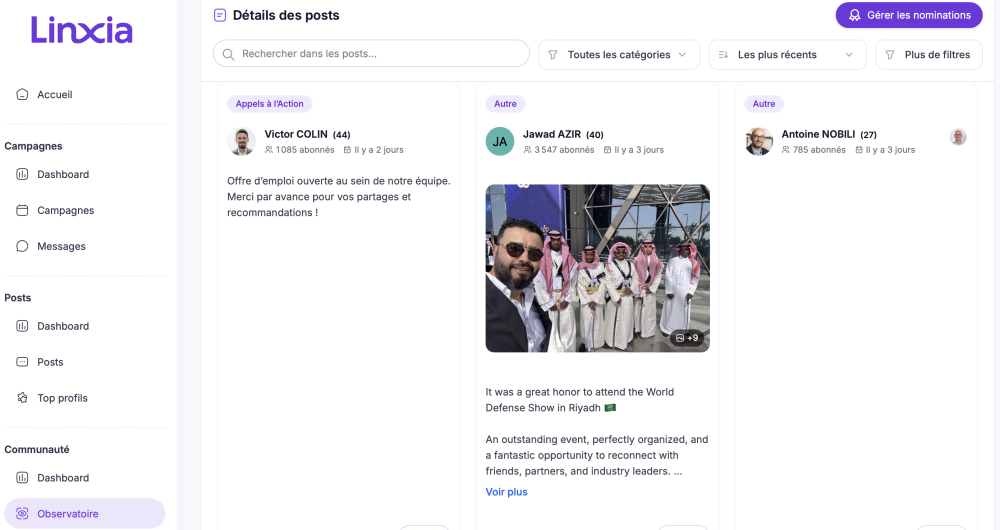The image size is (1000, 530).
Task: Click the +9 more images badge
Action: coord(687,338)
